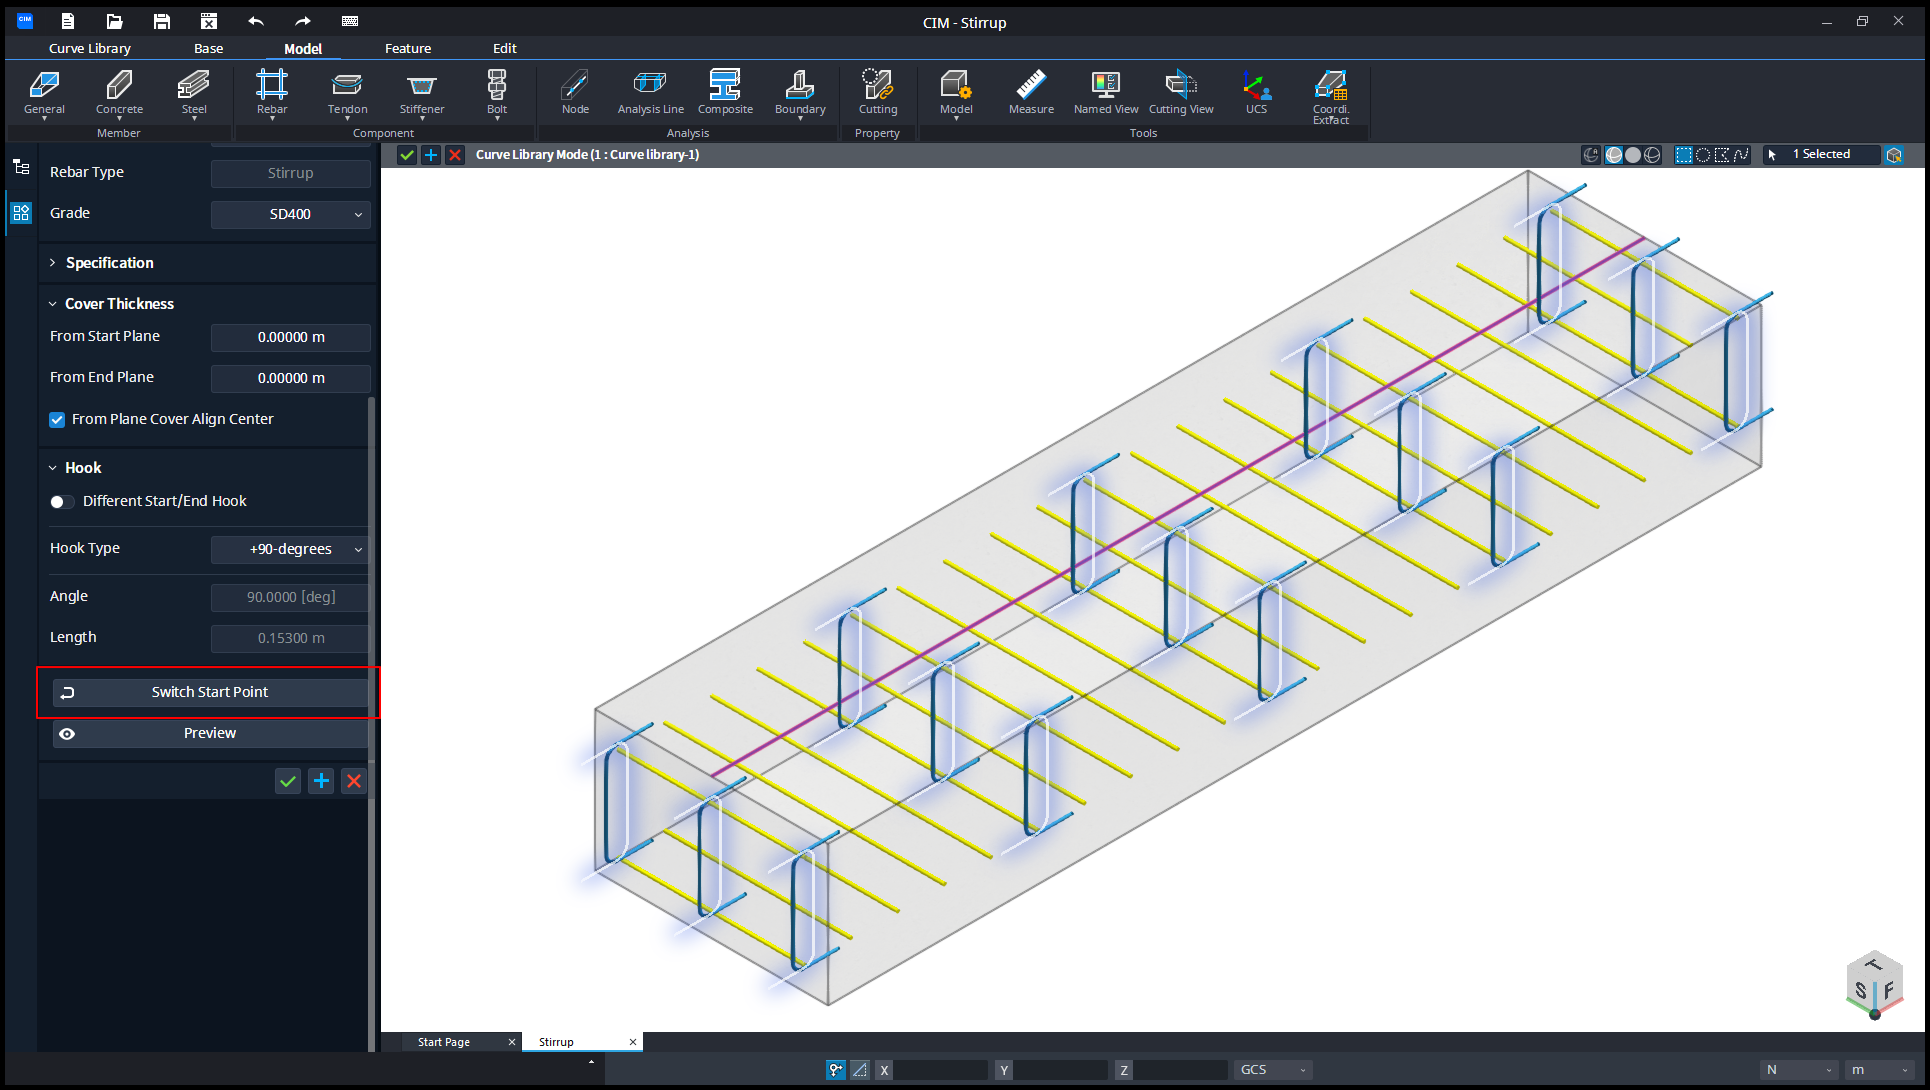Click the From Start Plane value field
The width and height of the screenshot is (1930, 1090).
point(291,338)
